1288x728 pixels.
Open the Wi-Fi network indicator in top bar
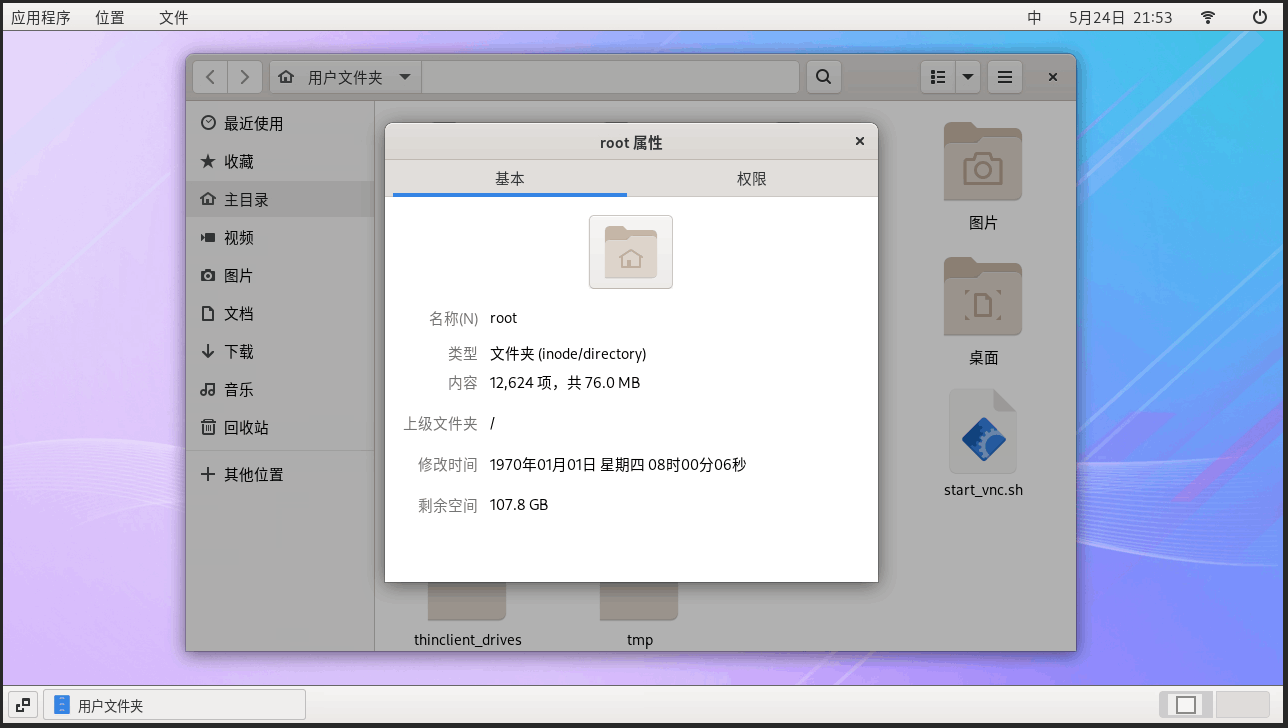pyautogui.click(x=1208, y=17)
